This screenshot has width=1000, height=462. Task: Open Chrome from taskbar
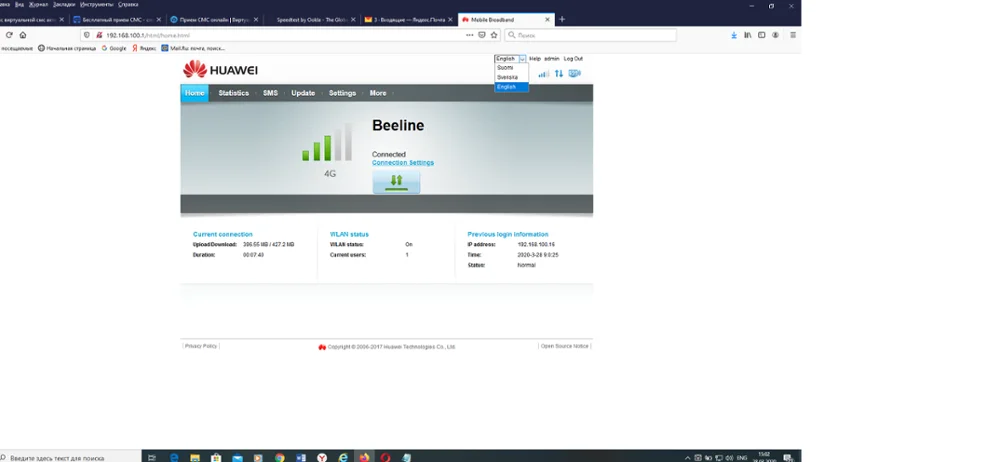point(280,458)
